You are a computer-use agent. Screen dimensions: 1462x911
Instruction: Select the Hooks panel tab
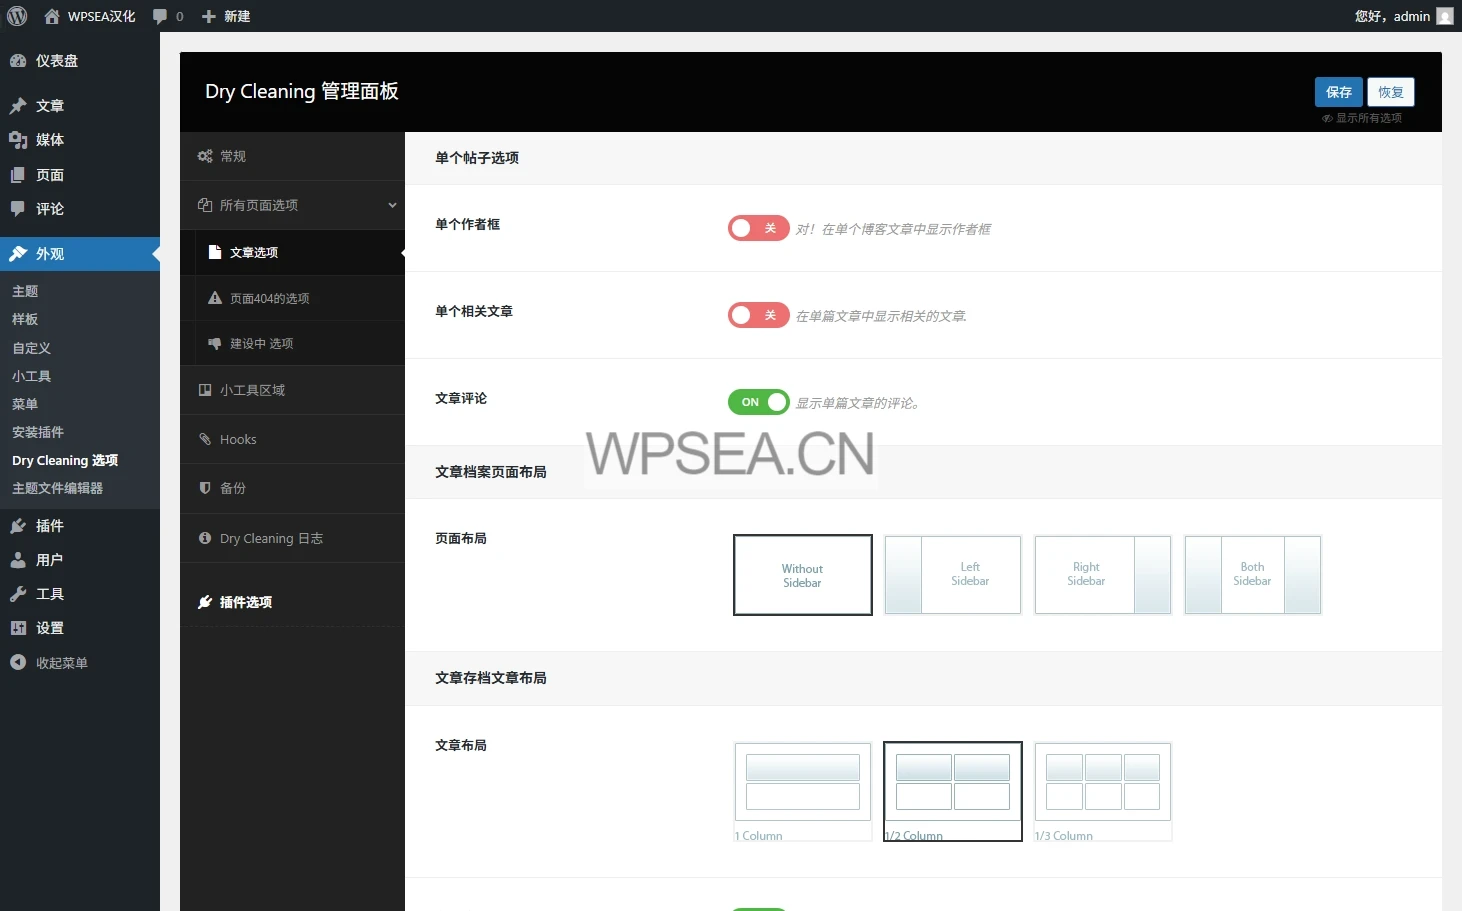pyautogui.click(x=238, y=439)
